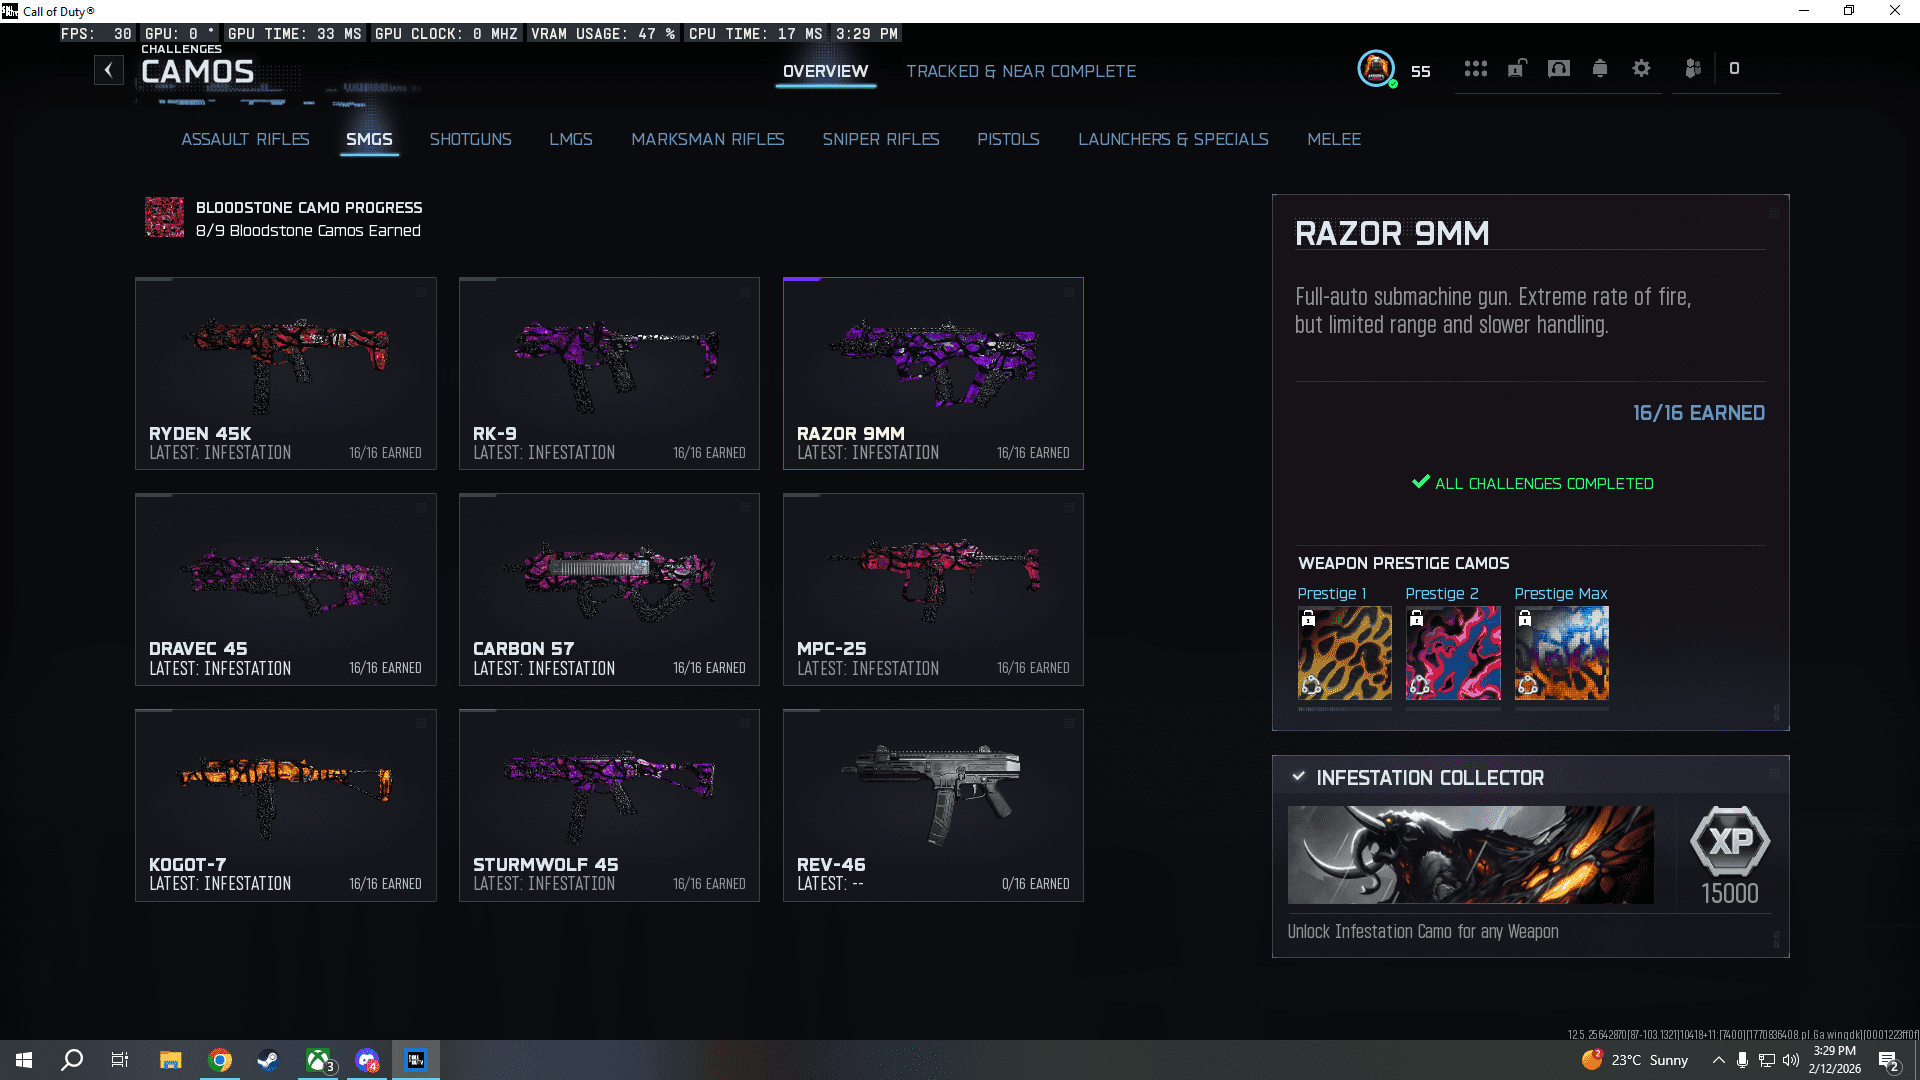Click Unlock Infestation Camo for any Weapon text

(1422, 931)
